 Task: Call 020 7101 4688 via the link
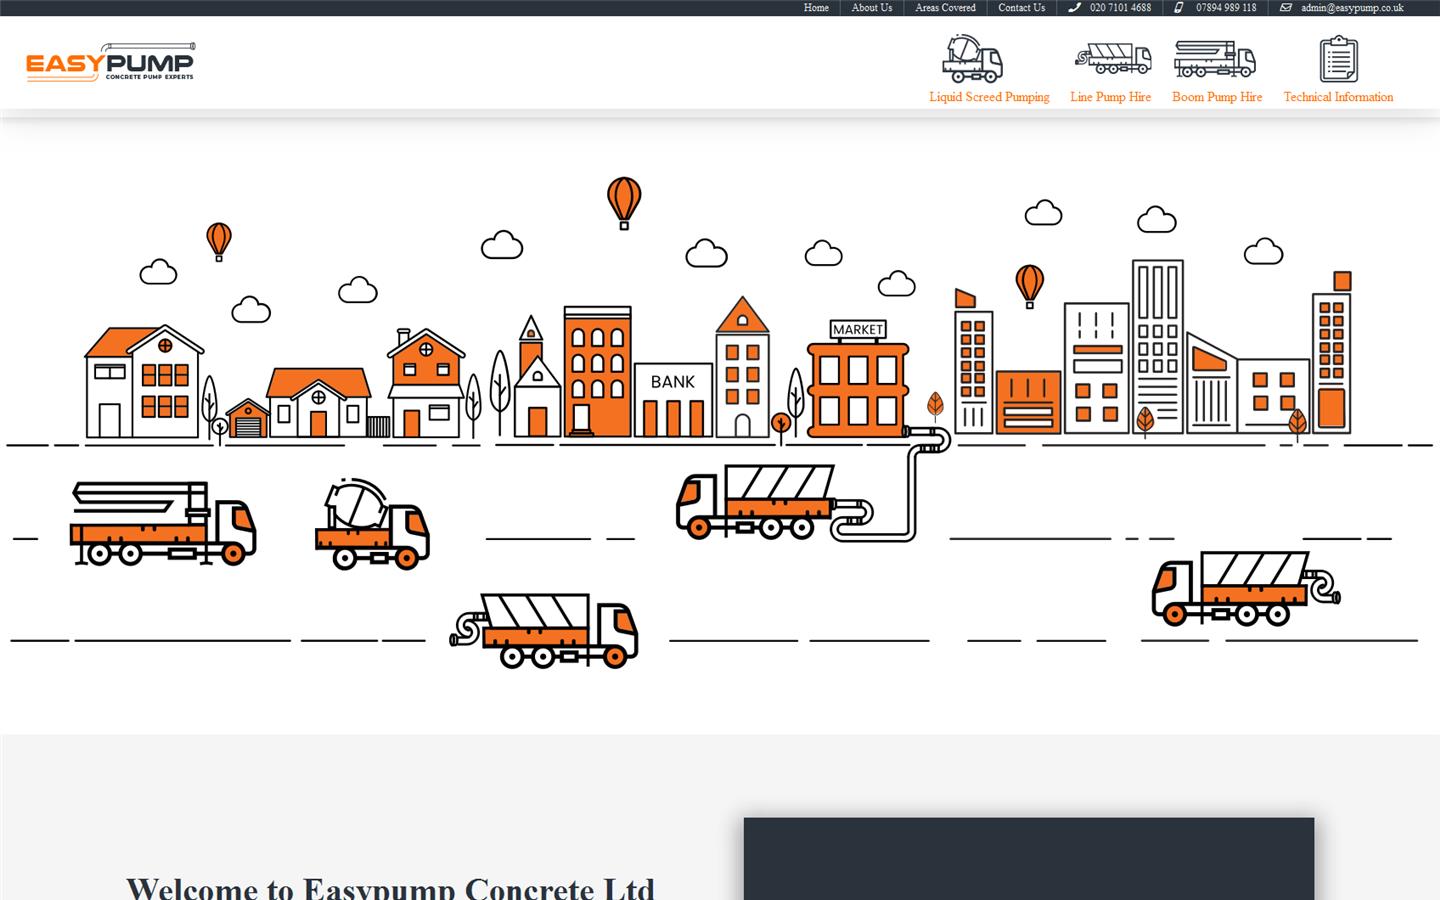click(1119, 8)
